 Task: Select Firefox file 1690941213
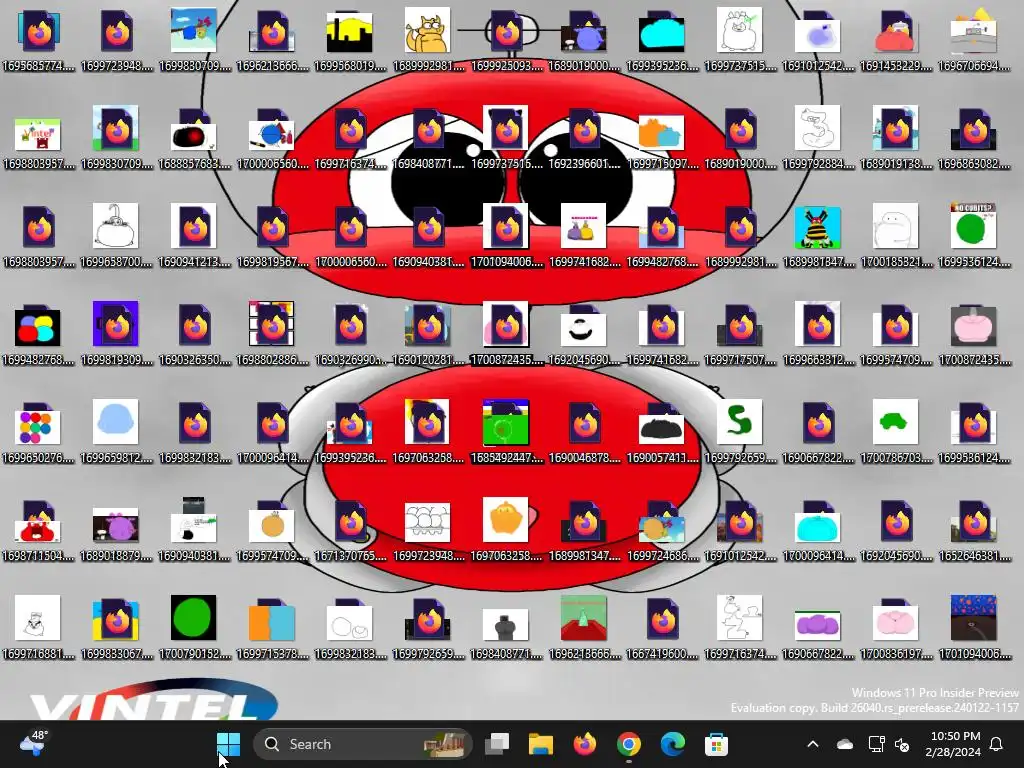(194, 236)
